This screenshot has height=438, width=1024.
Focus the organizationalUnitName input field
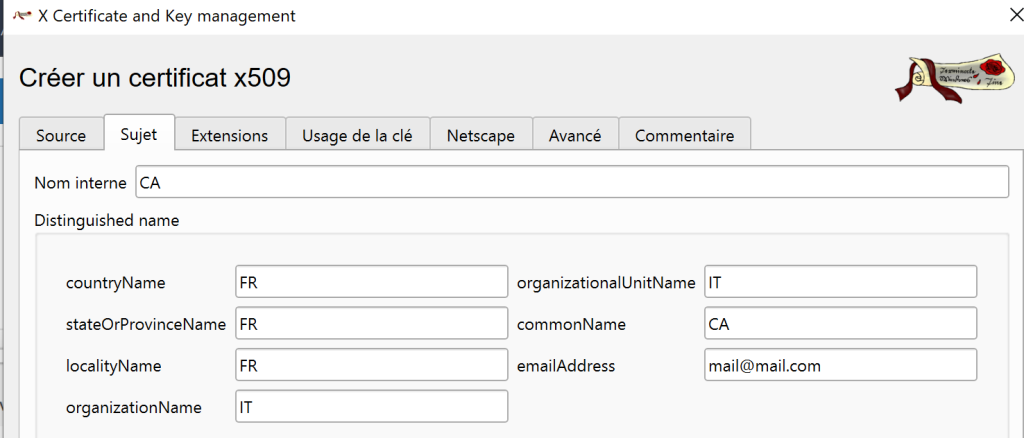point(840,282)
